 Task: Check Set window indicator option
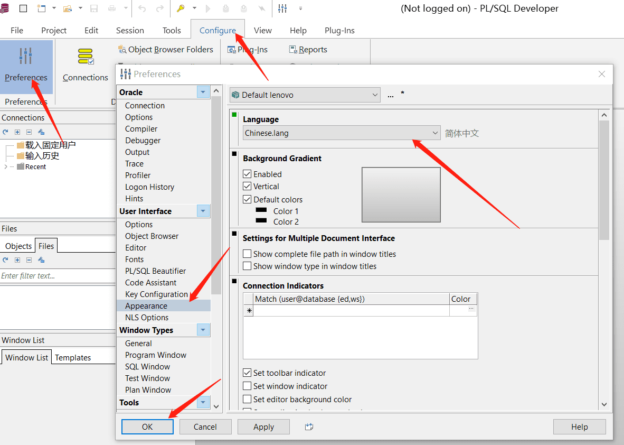pyautogui.click(x=247, y=386)
